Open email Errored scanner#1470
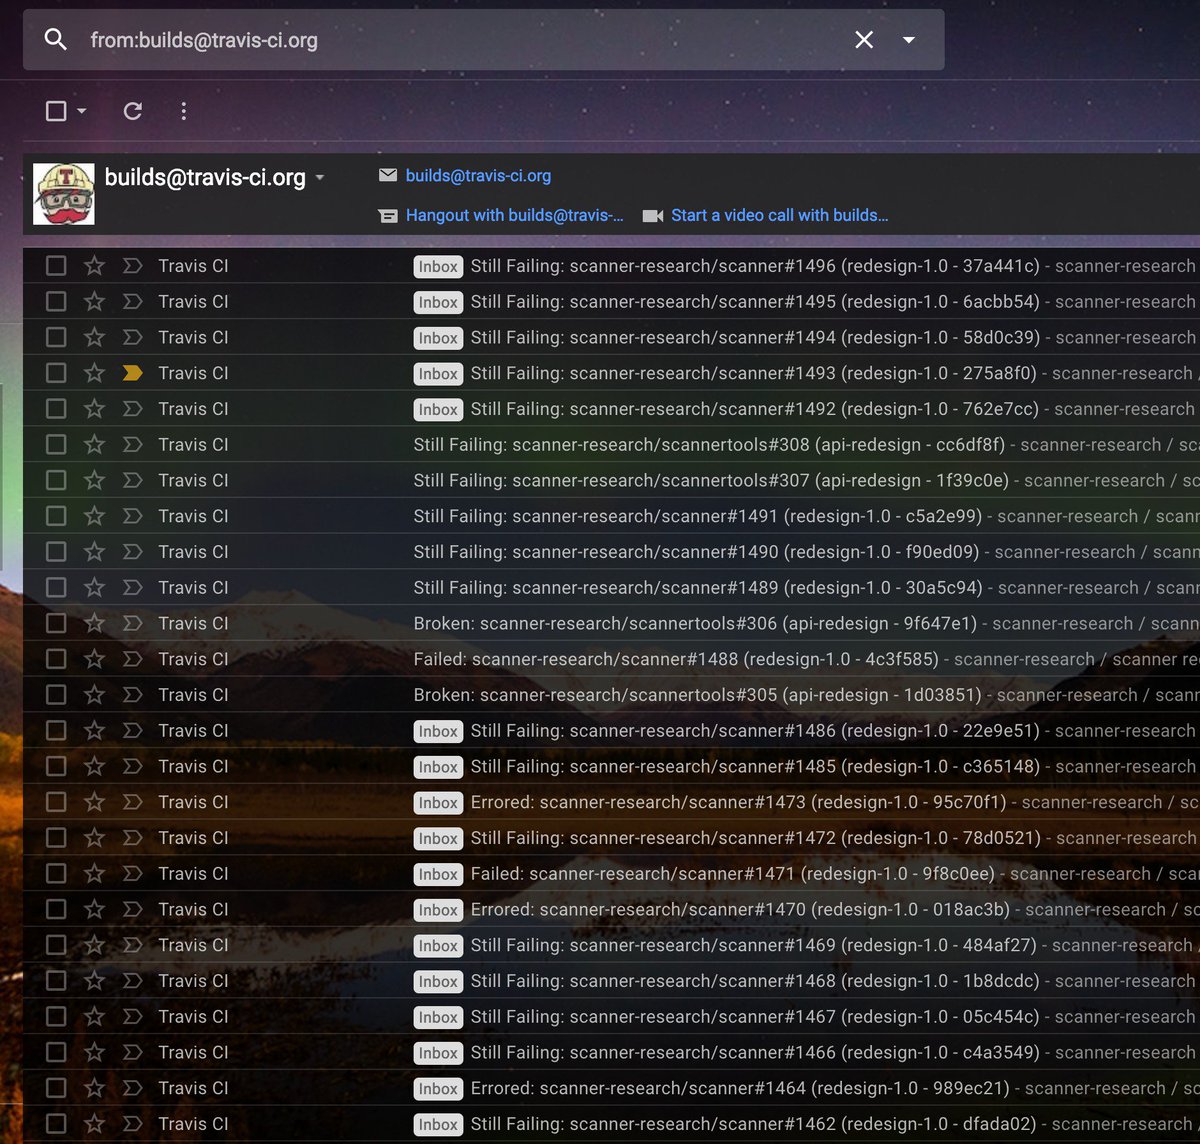This screenshot has height=1144, width=1200. click(611, 909)
